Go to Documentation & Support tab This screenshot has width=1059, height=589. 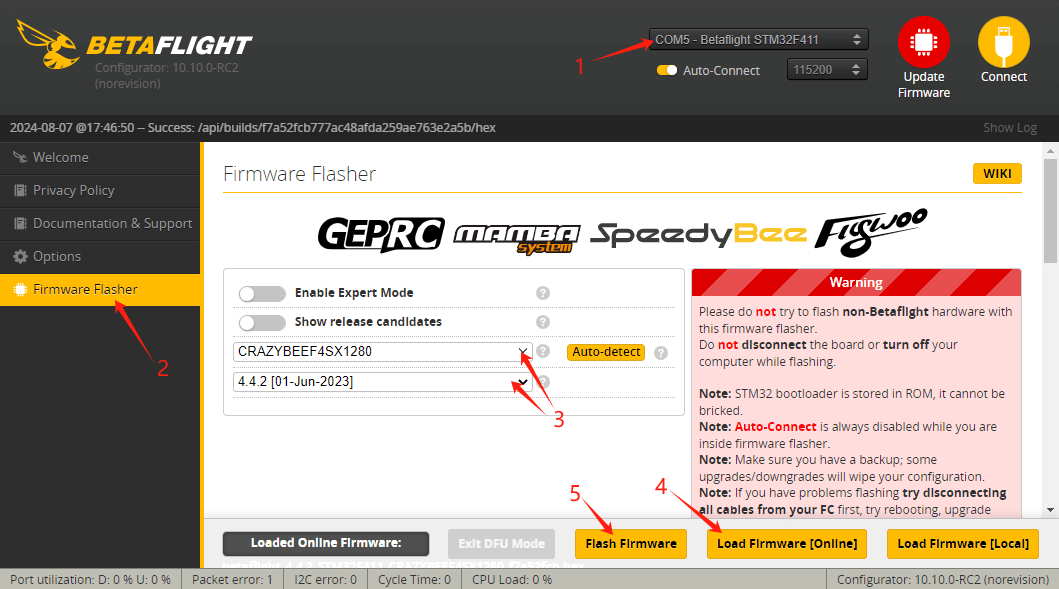[111, 223]
